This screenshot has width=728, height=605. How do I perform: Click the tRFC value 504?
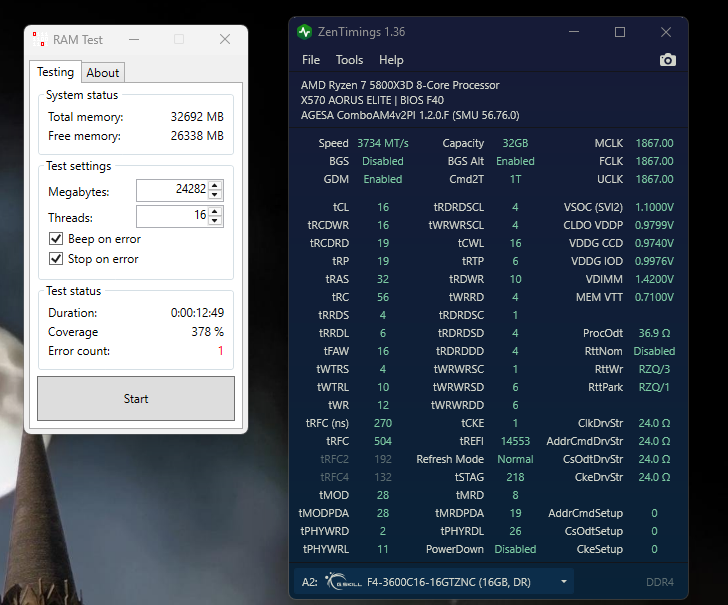[x=383, y=441]
